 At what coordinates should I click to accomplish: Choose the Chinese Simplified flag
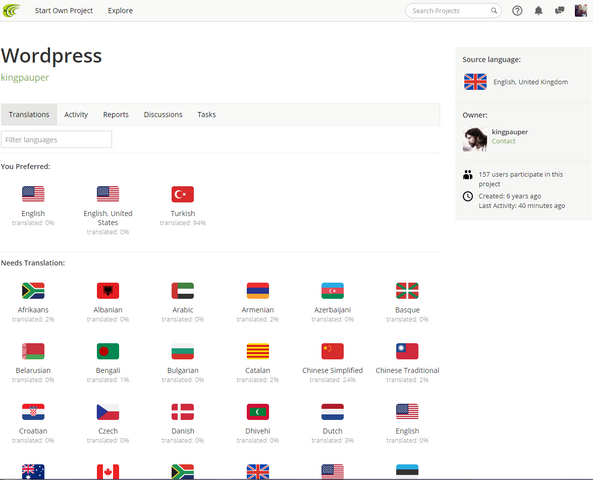332,351
